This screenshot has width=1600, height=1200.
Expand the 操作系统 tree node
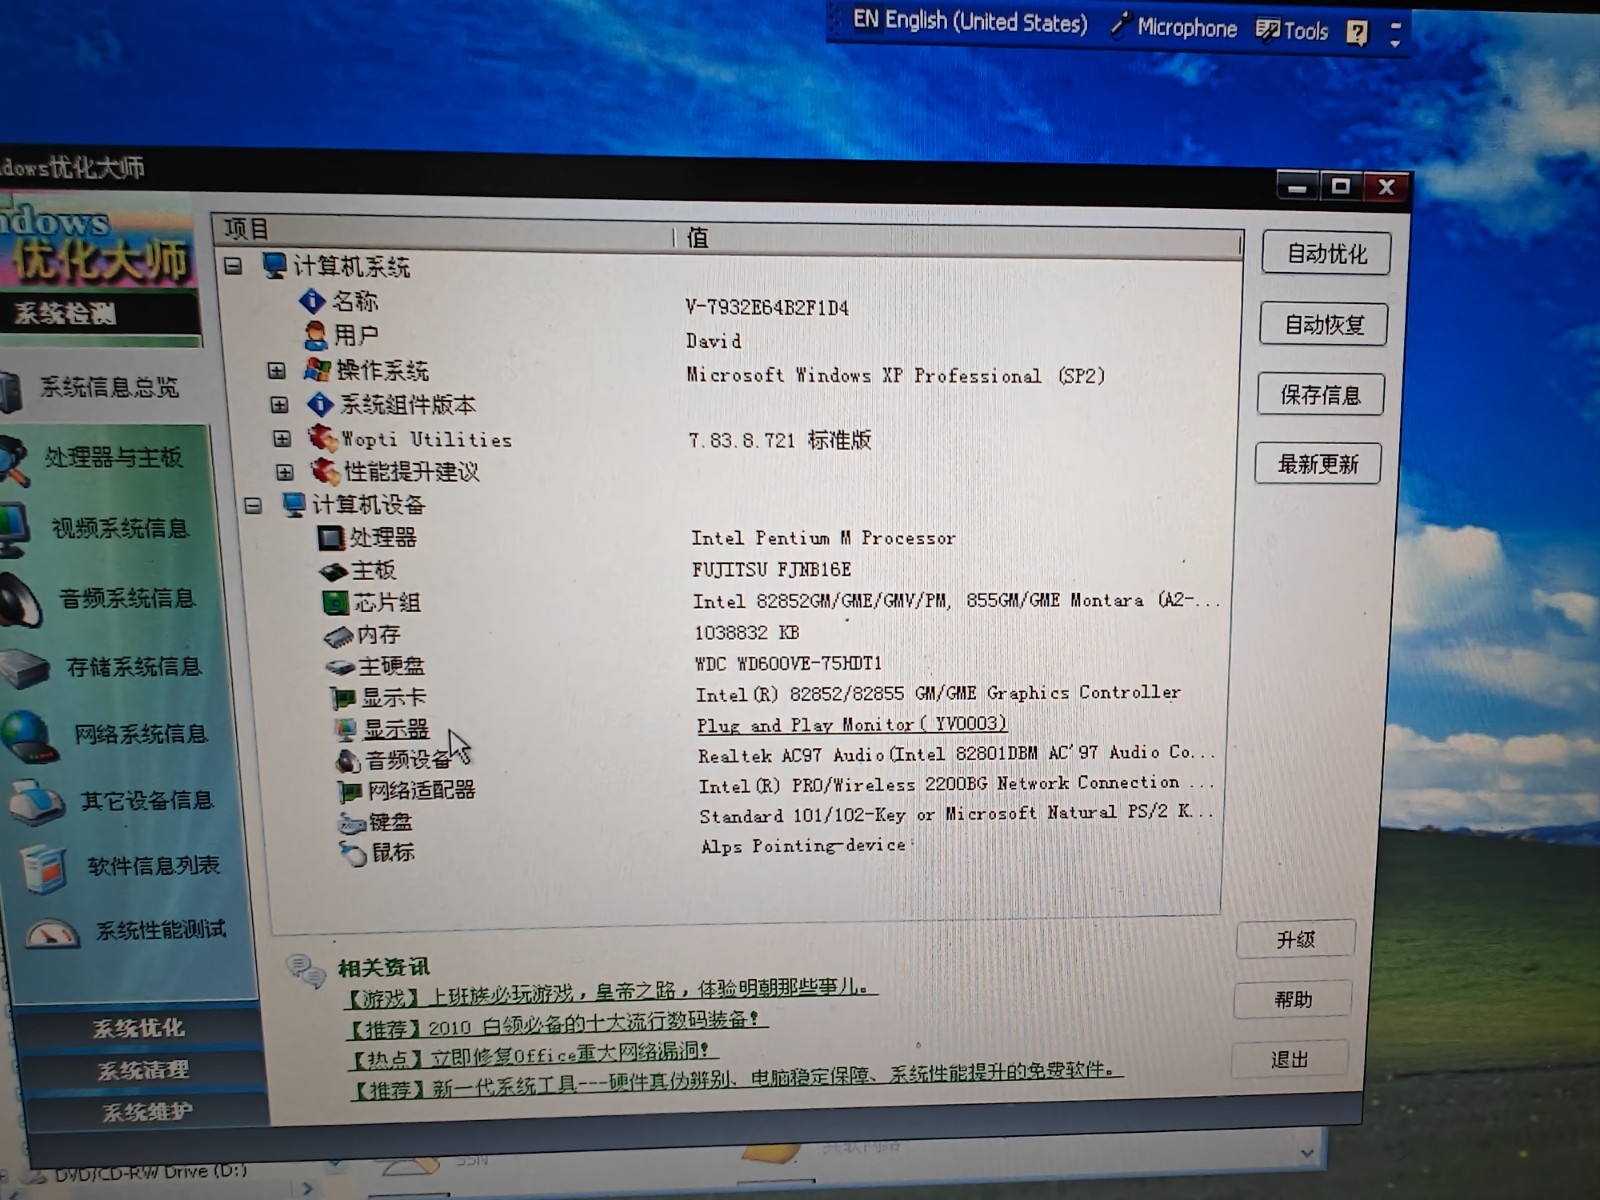(277, 371)
